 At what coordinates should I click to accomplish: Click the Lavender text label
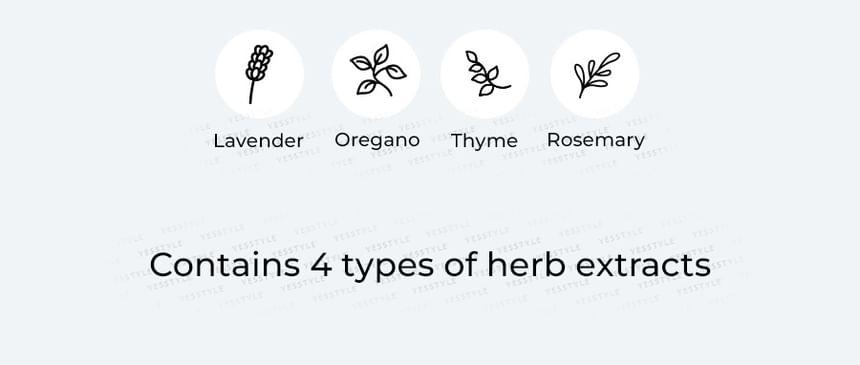(x=258, y=141)
